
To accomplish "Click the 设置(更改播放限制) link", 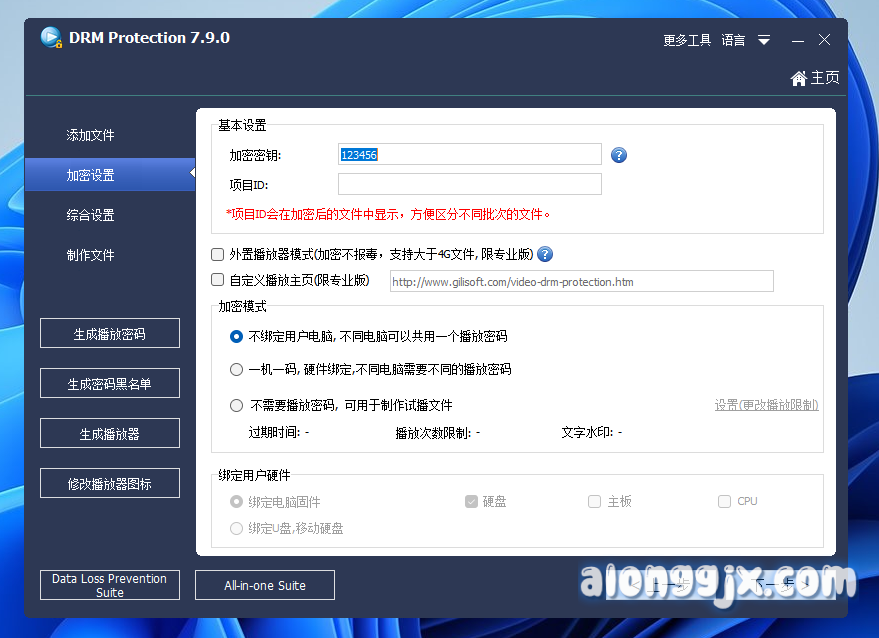I will click(x=766, y=405).
